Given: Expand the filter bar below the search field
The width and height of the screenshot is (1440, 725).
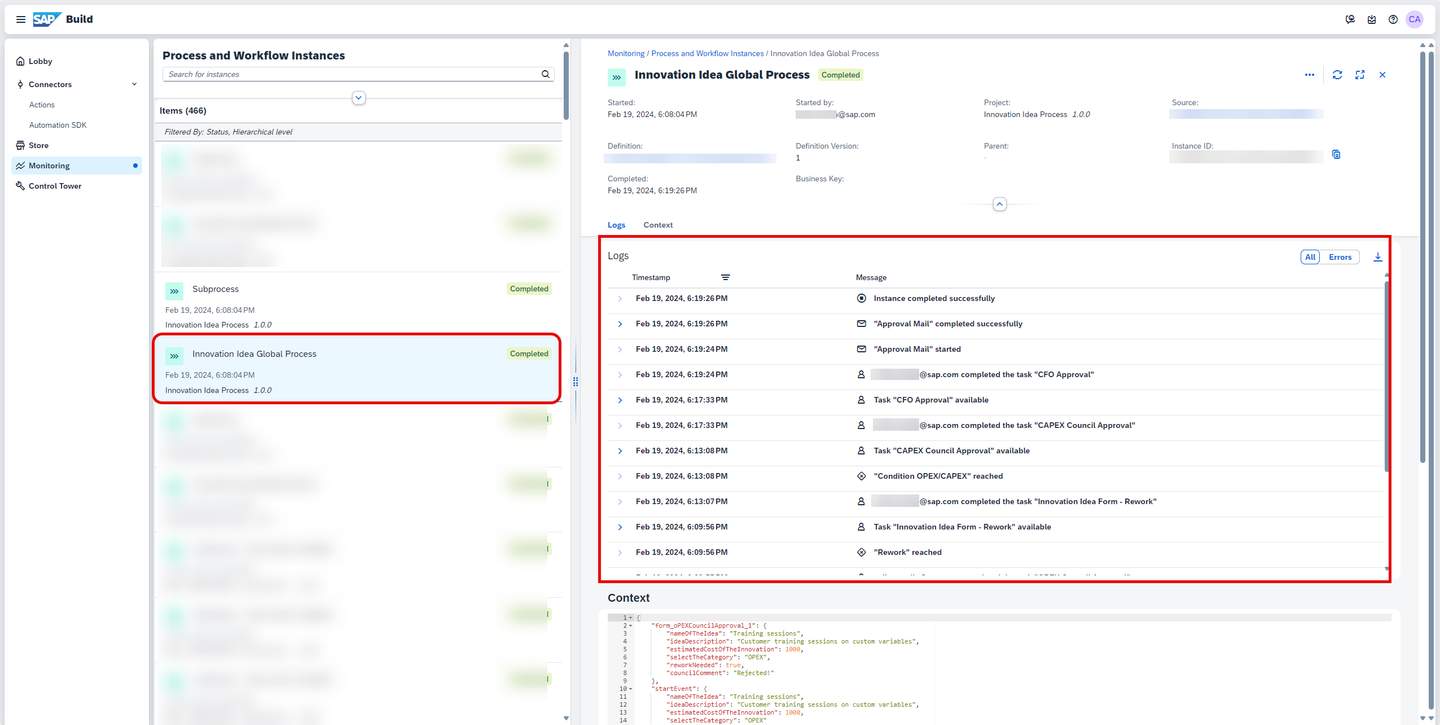Looking at the screenshot, I should pos(359,98).
